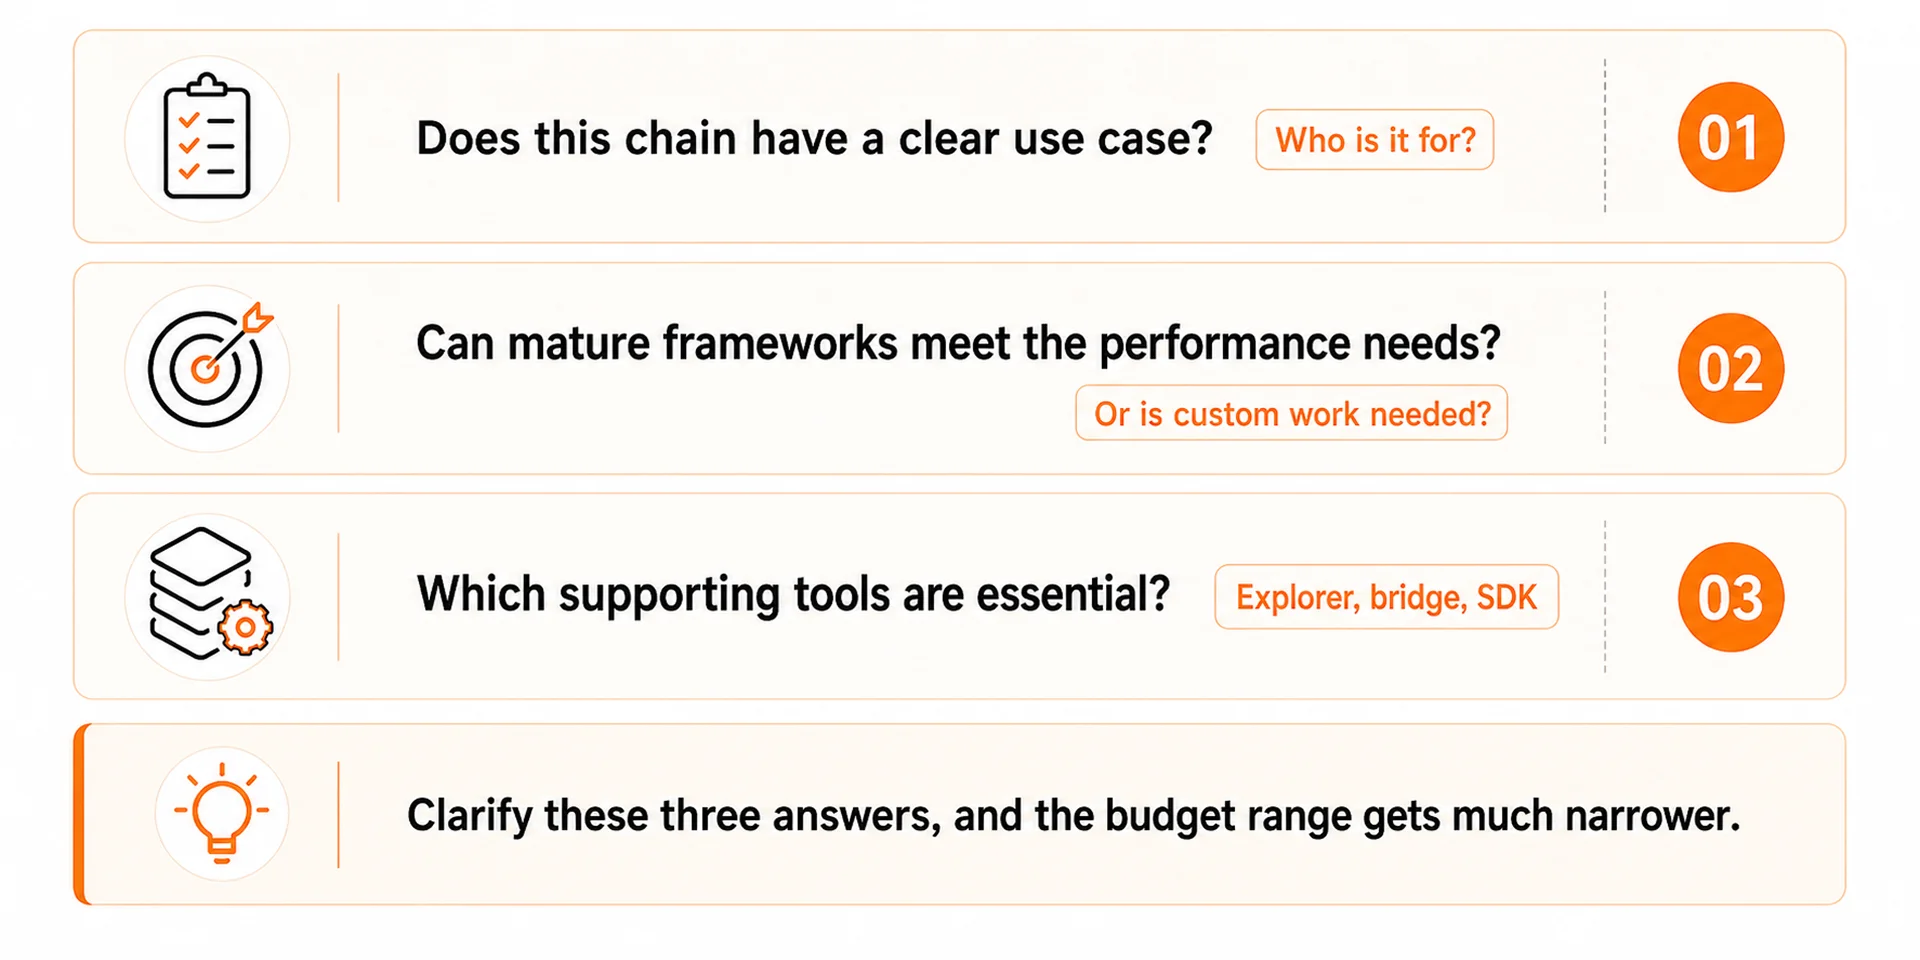Click the stacked layers with gear icon
The image size is (1920, 960).
pyautogui.click(x=211, y=594)
